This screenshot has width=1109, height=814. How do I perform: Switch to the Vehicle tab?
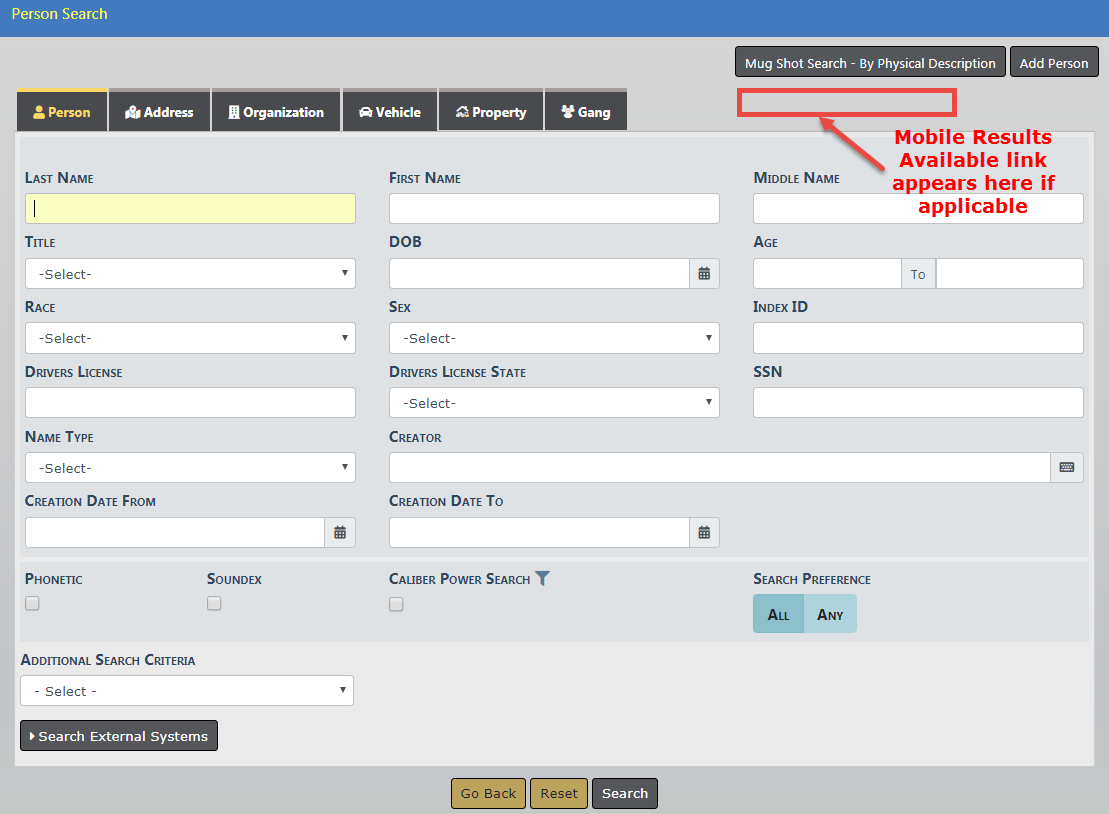click(x=390, y=112)
